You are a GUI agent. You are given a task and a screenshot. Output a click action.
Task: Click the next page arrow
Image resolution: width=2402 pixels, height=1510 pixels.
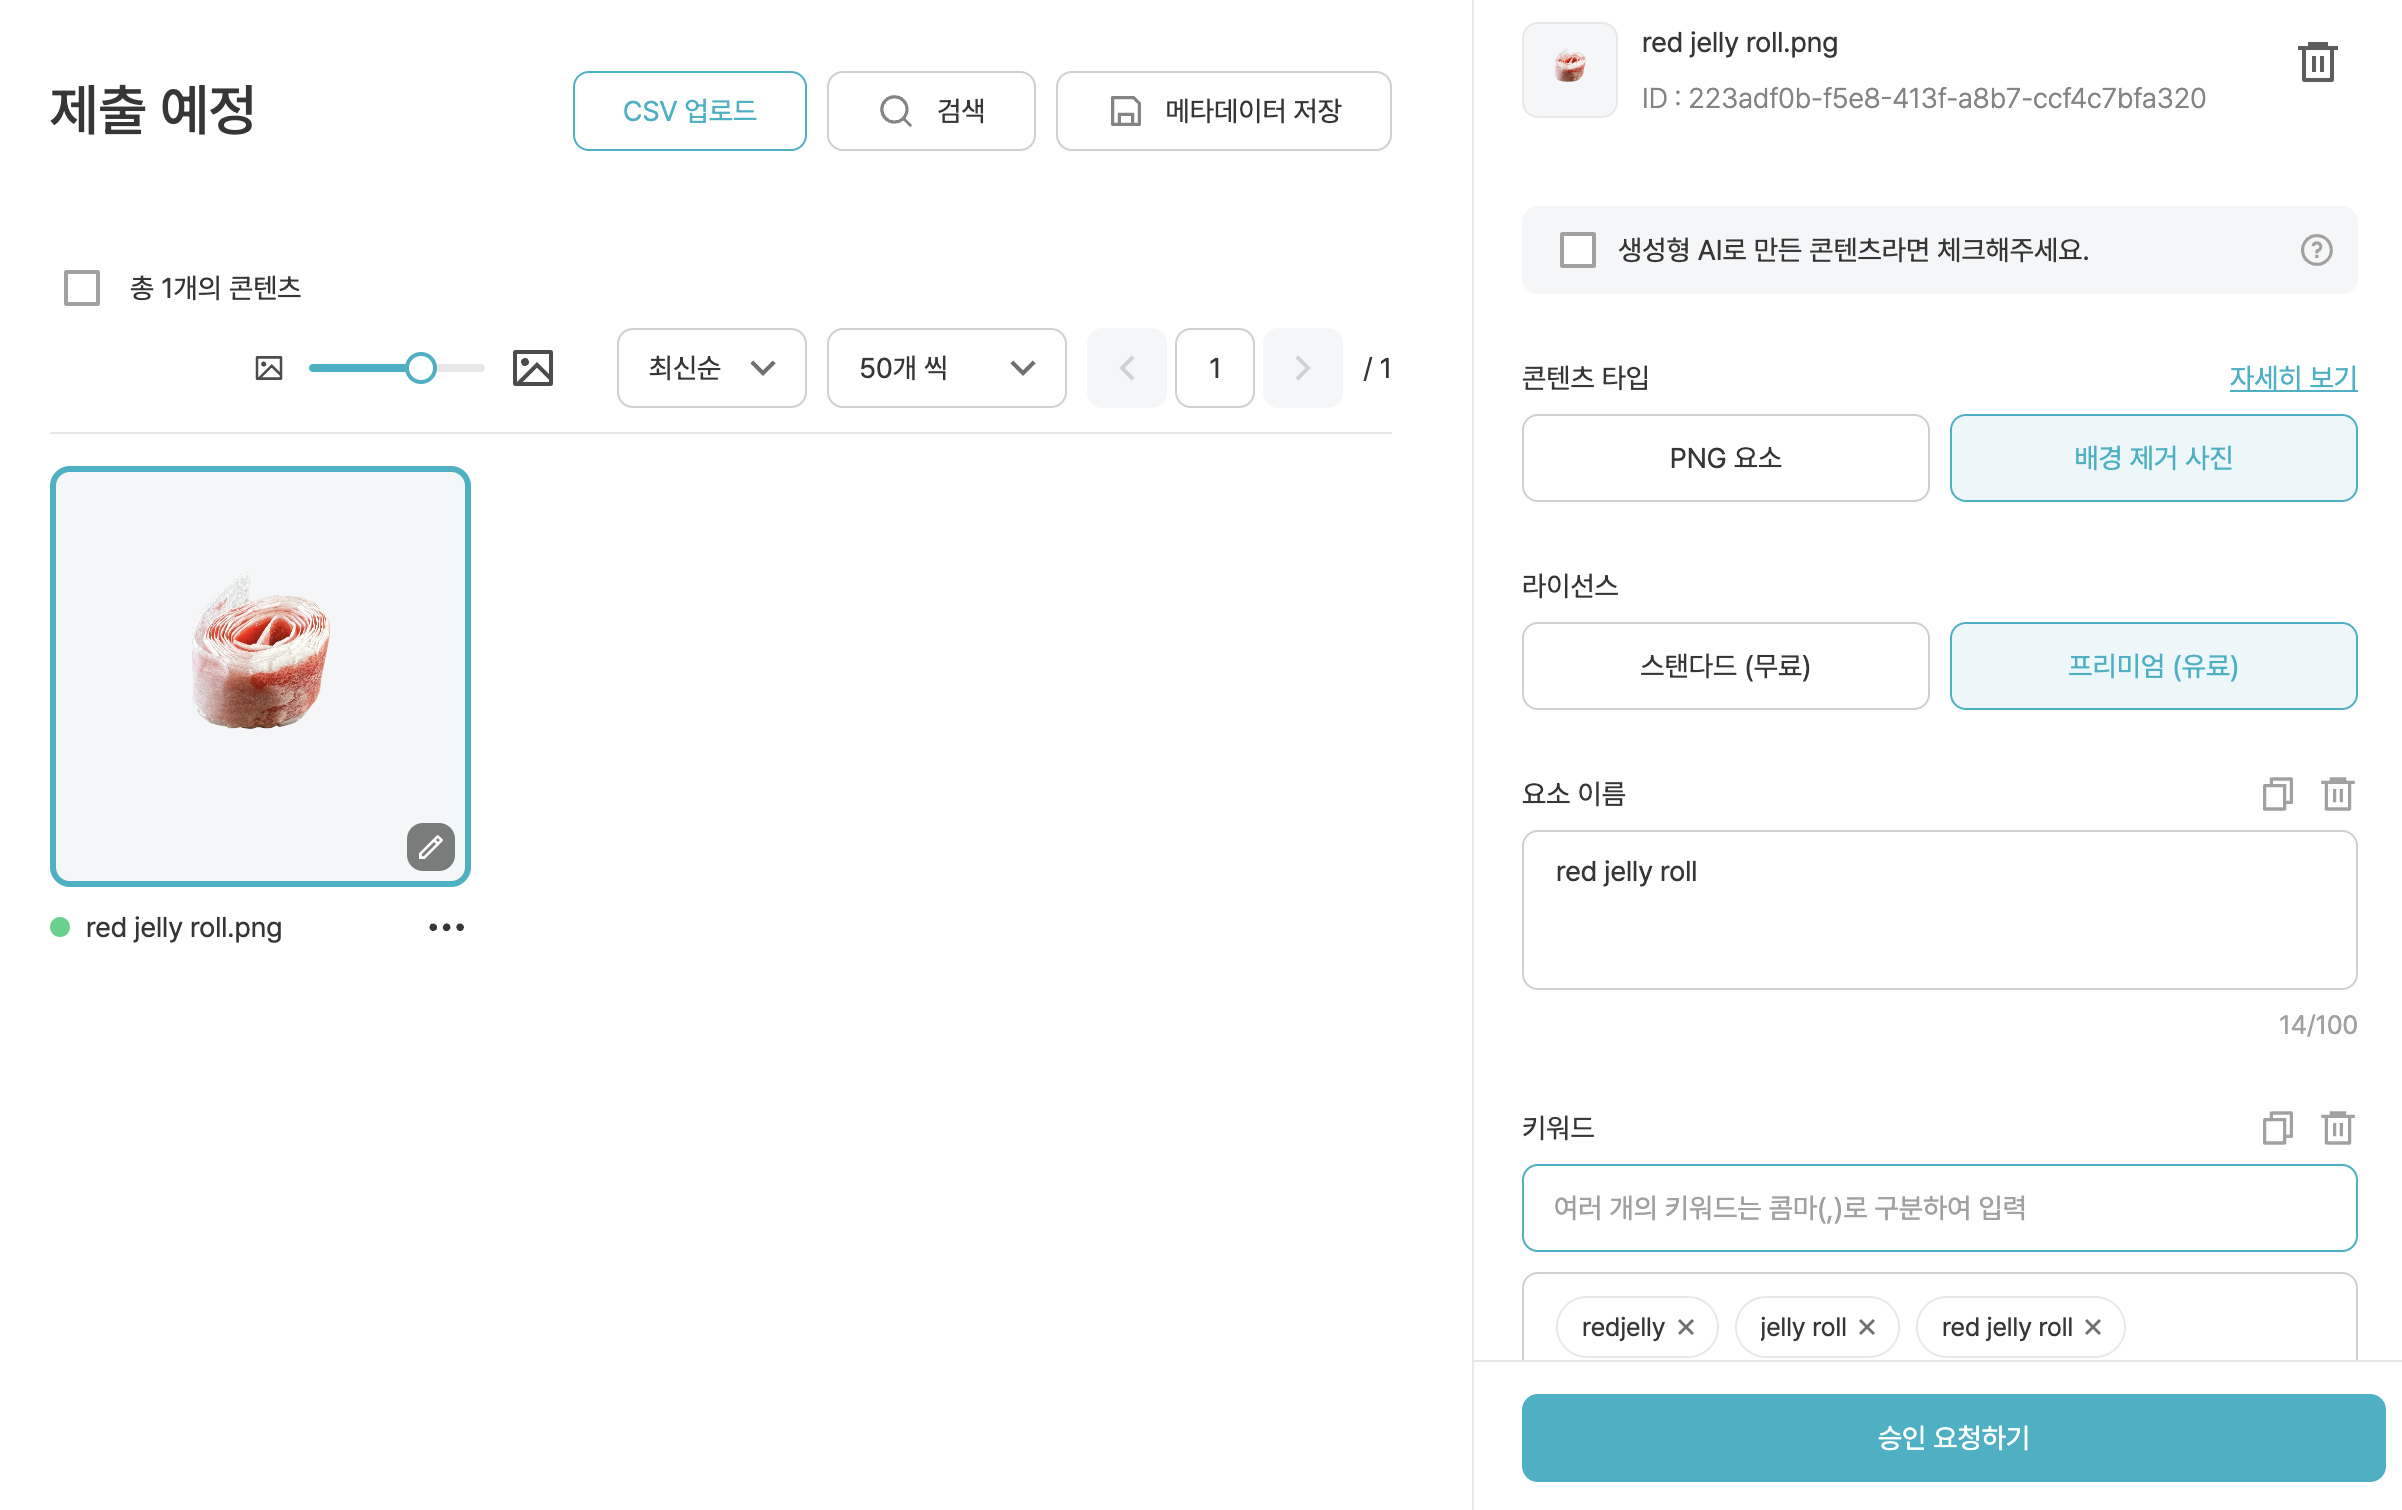[x=1301, y=368]
